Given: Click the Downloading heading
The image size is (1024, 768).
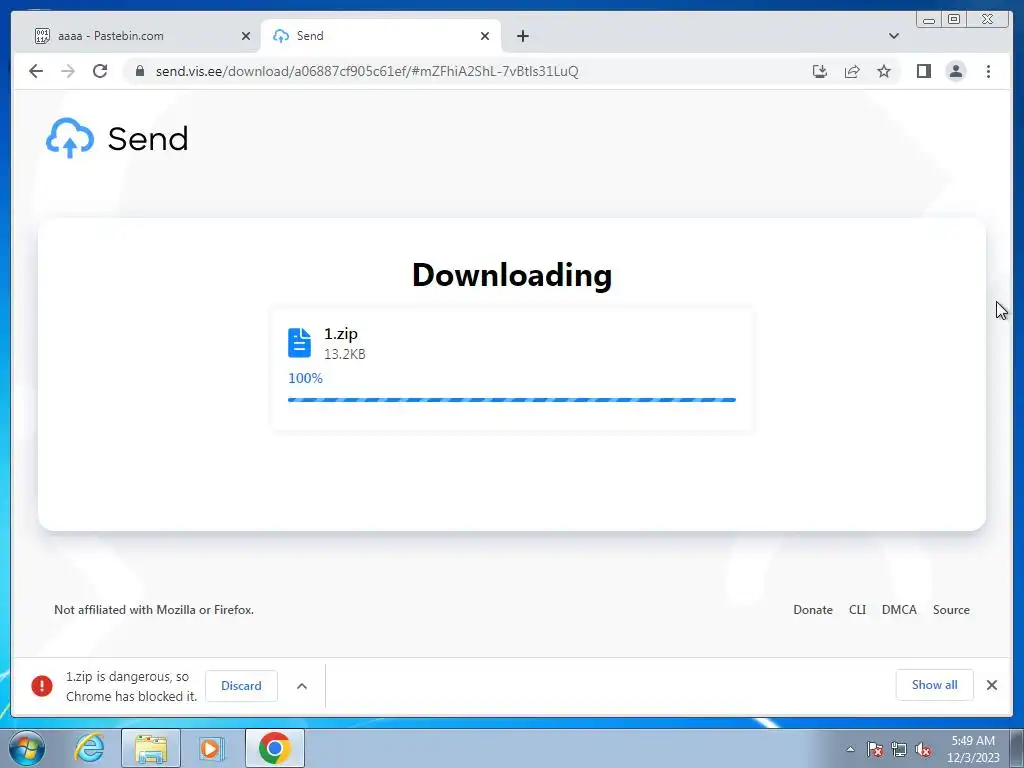Looking at the screenshot, I should tap(512, 275).
